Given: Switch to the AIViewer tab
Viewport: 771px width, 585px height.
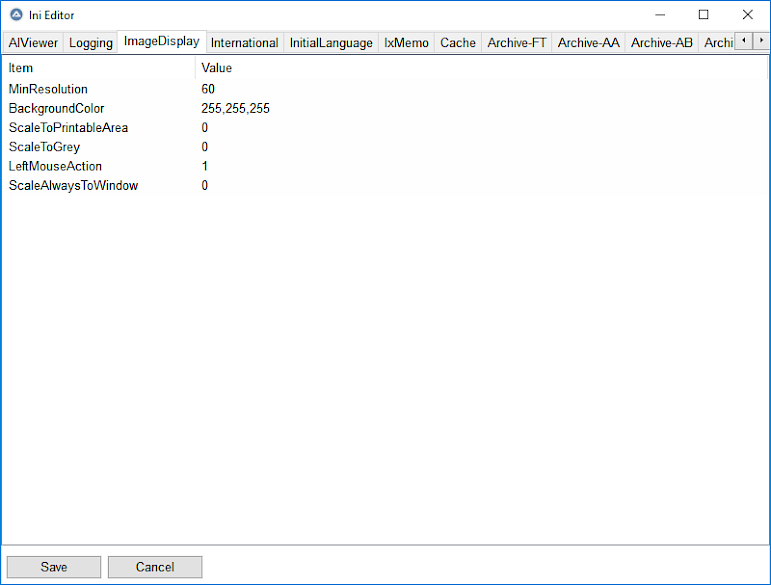Looking at the screenshot, I should 33,43.
